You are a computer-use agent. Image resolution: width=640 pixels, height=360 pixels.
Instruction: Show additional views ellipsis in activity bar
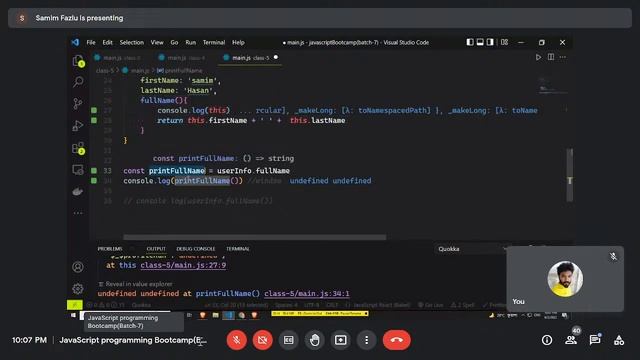pos(78,213)
